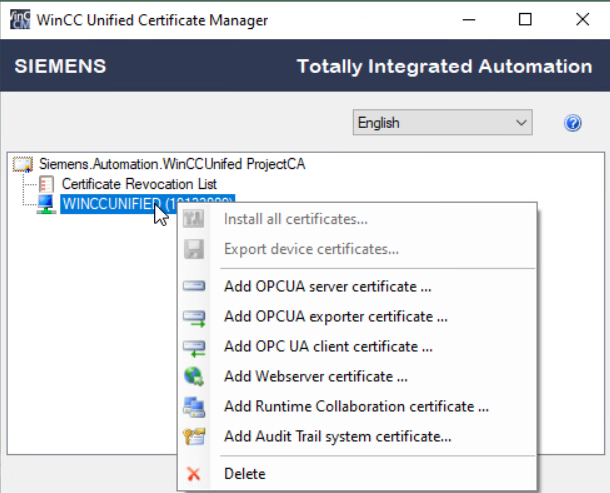Select Add Audit Trail system certificate
The height and width of the screenshot is (493, 610).
338,437
